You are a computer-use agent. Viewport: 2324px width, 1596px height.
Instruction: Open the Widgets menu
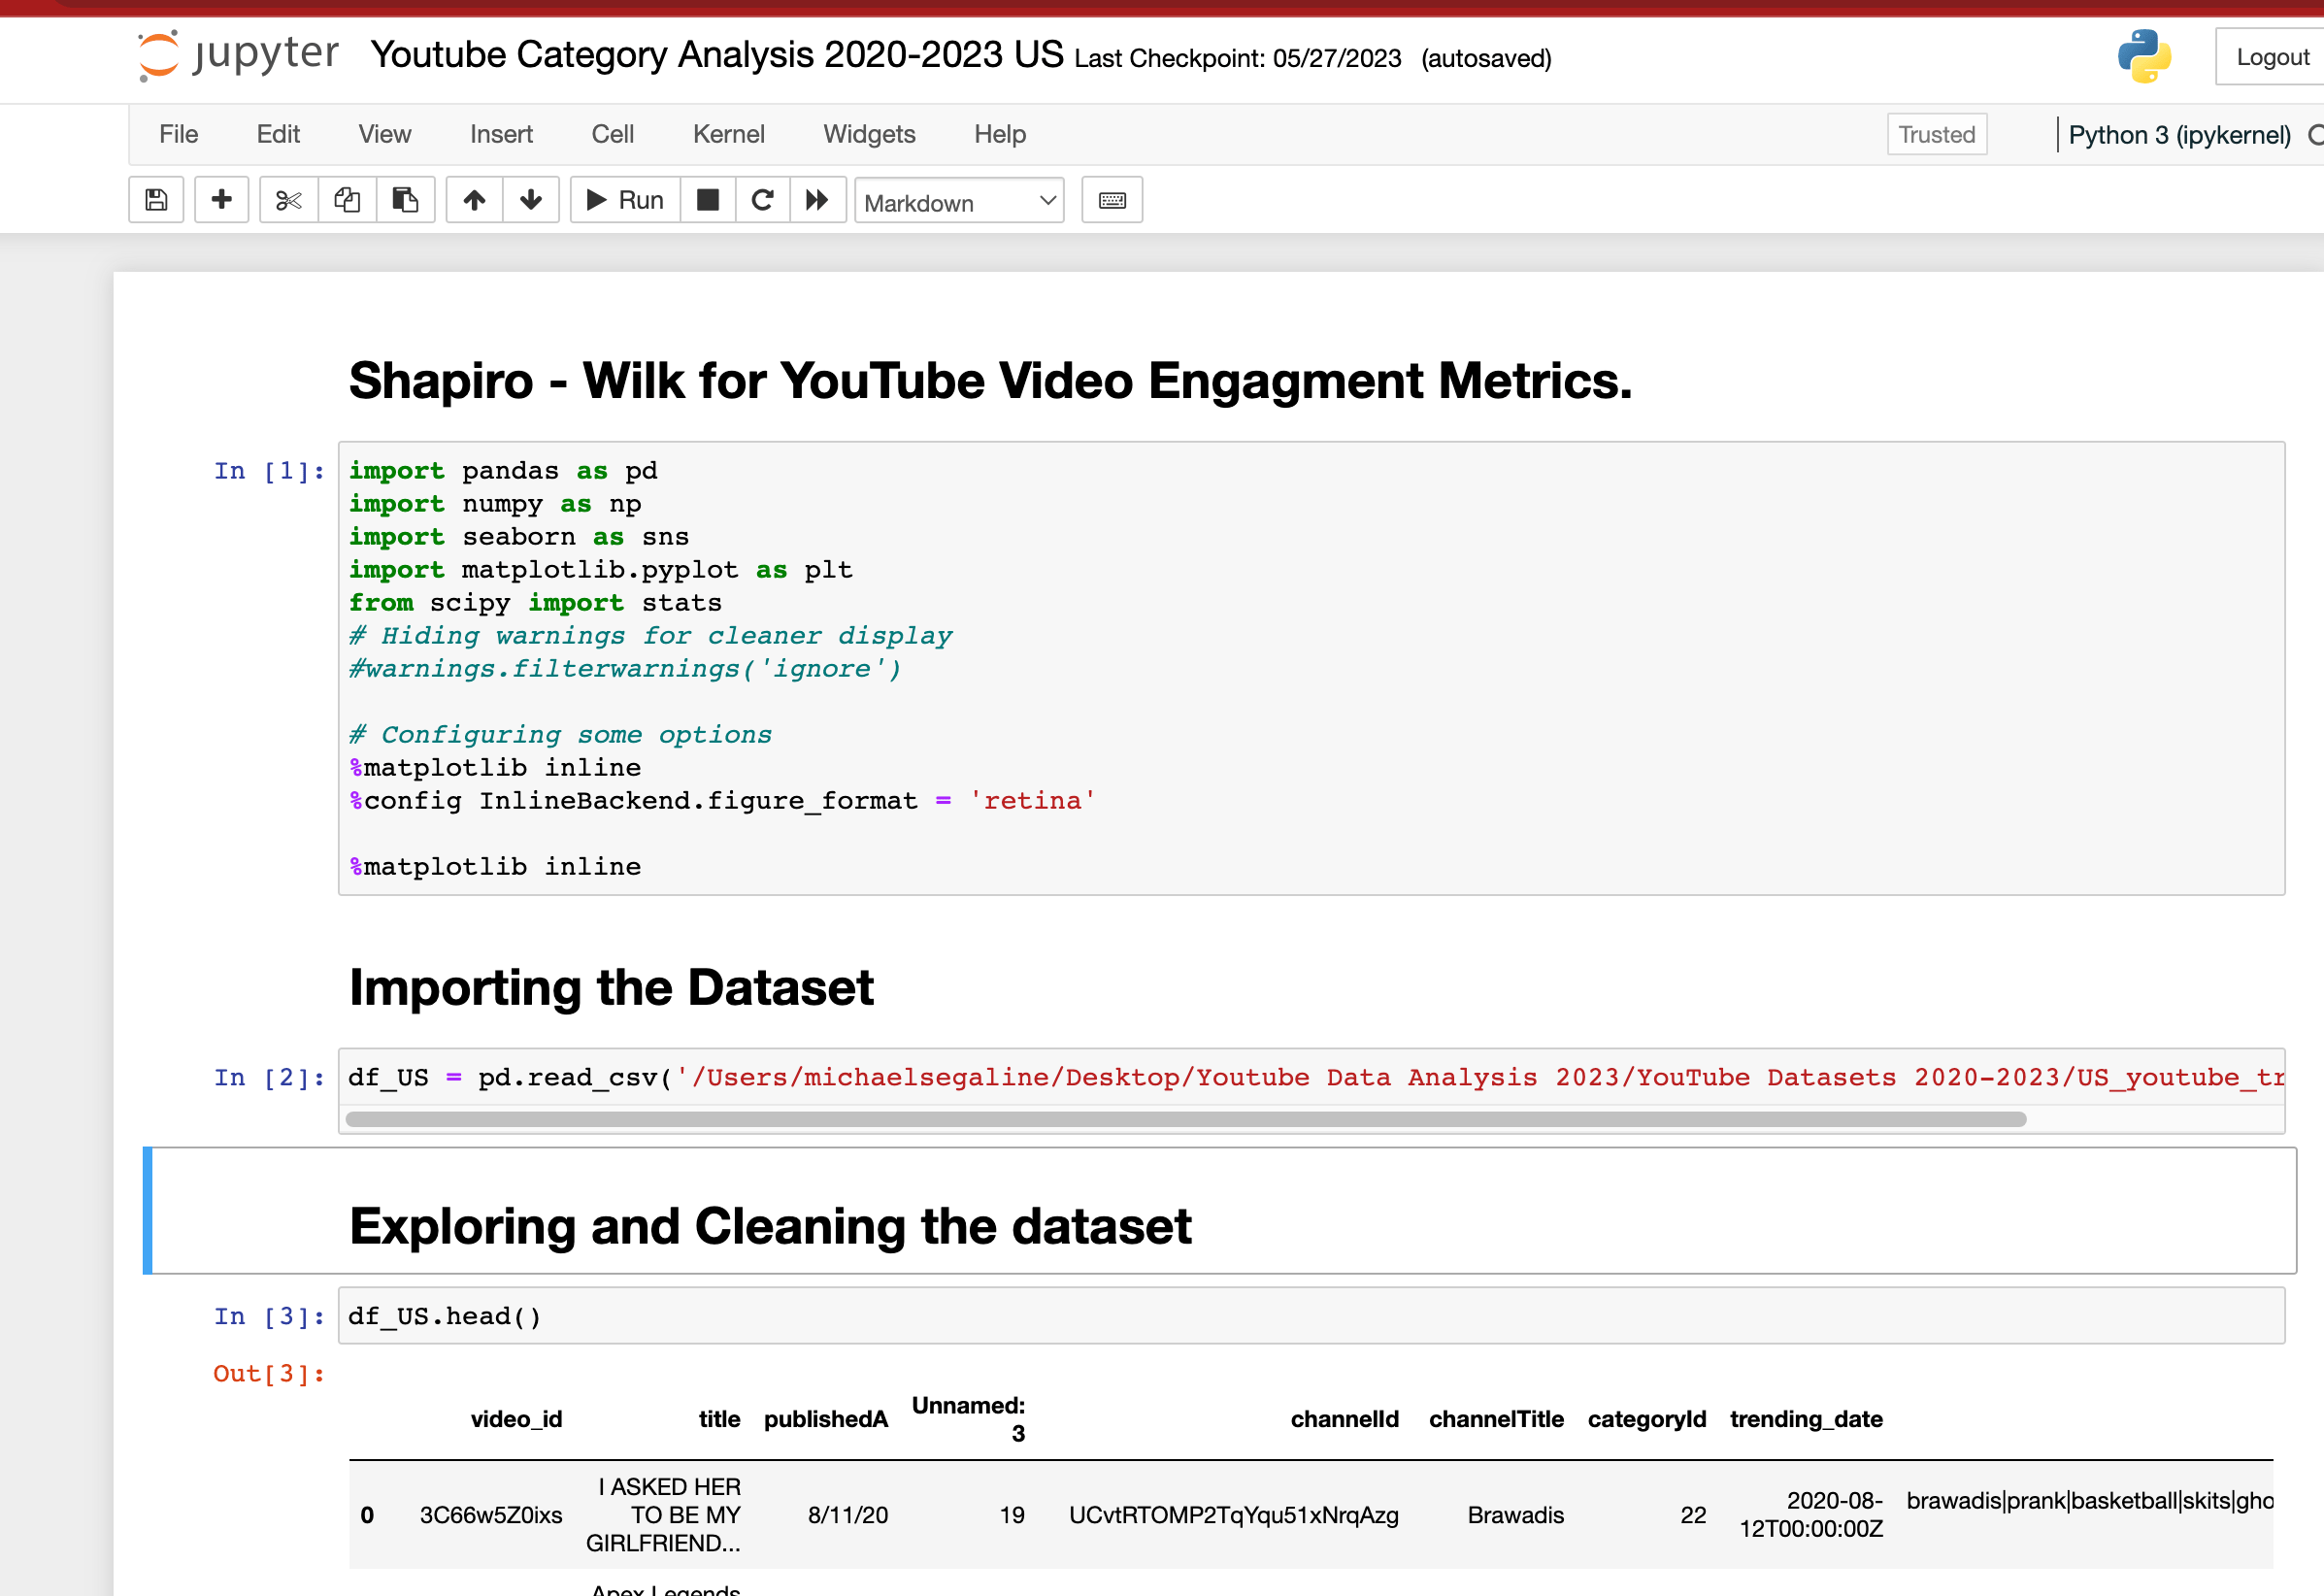click(x=869, y=134)
